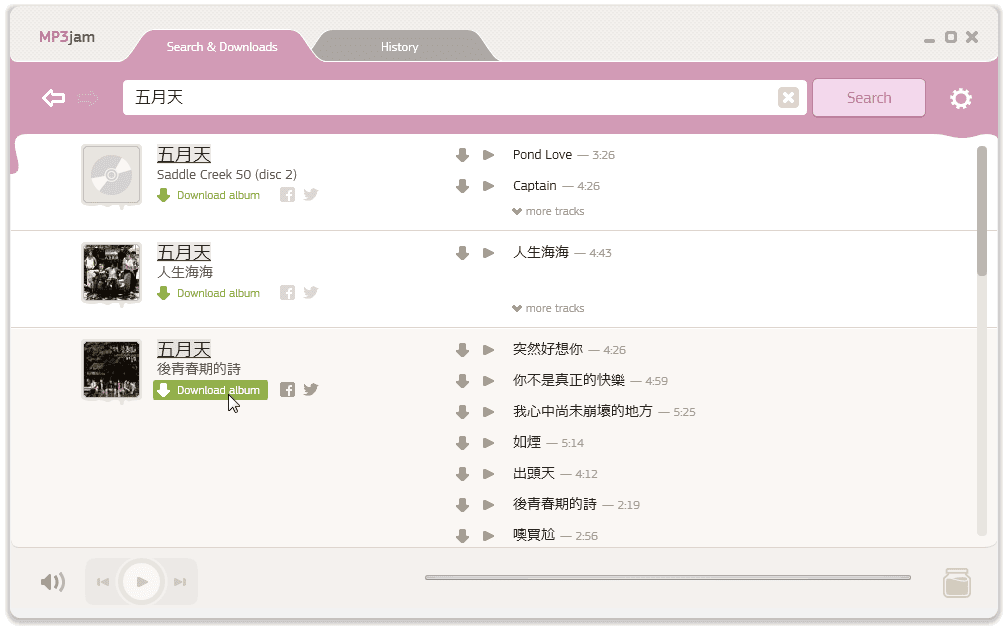The height and width of the screenshot is (630, 1008).
Task: Select the track title Captain
Action: click(x=534, y=186)
